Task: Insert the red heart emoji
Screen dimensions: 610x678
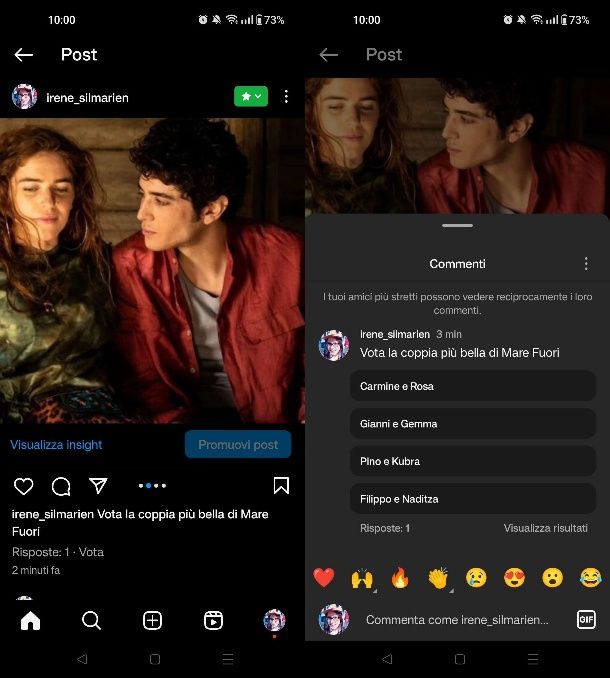Action: pyautogui.click(x=324, y=577)
